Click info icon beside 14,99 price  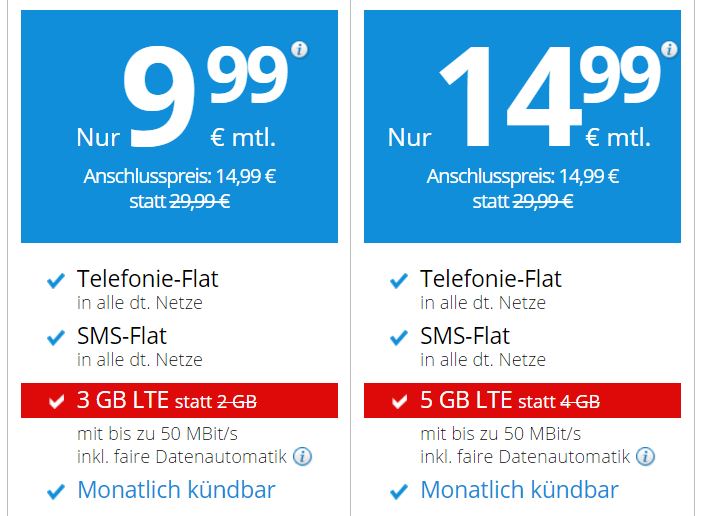tap(669, 49)
